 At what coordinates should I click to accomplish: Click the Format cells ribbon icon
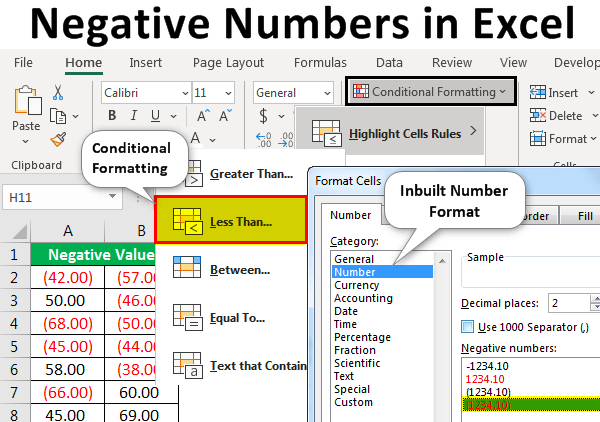538,138
